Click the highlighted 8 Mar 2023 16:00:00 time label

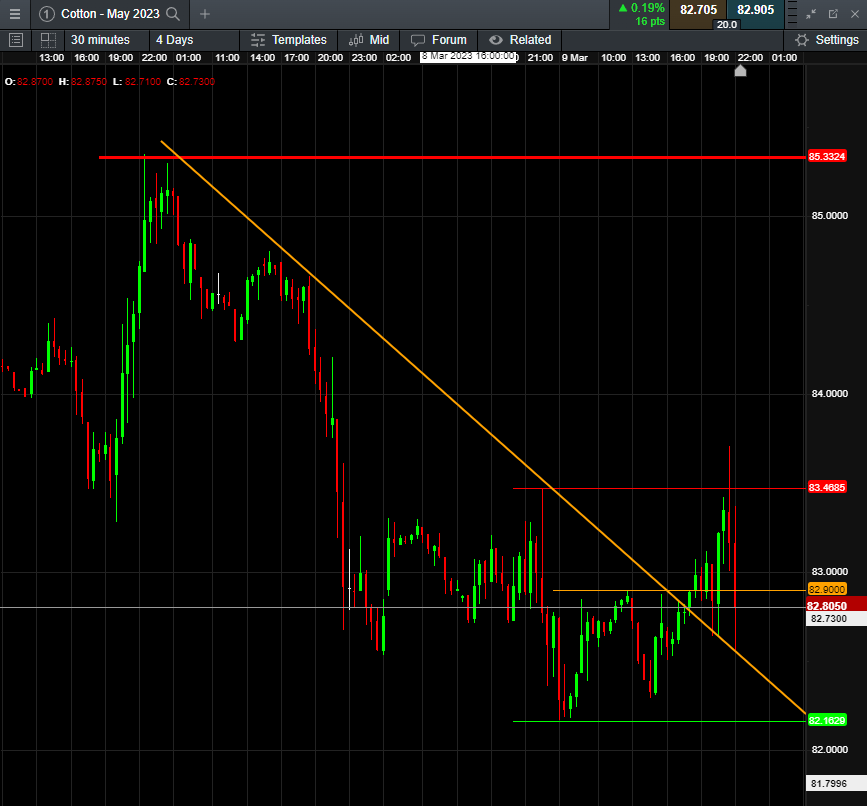468,57
